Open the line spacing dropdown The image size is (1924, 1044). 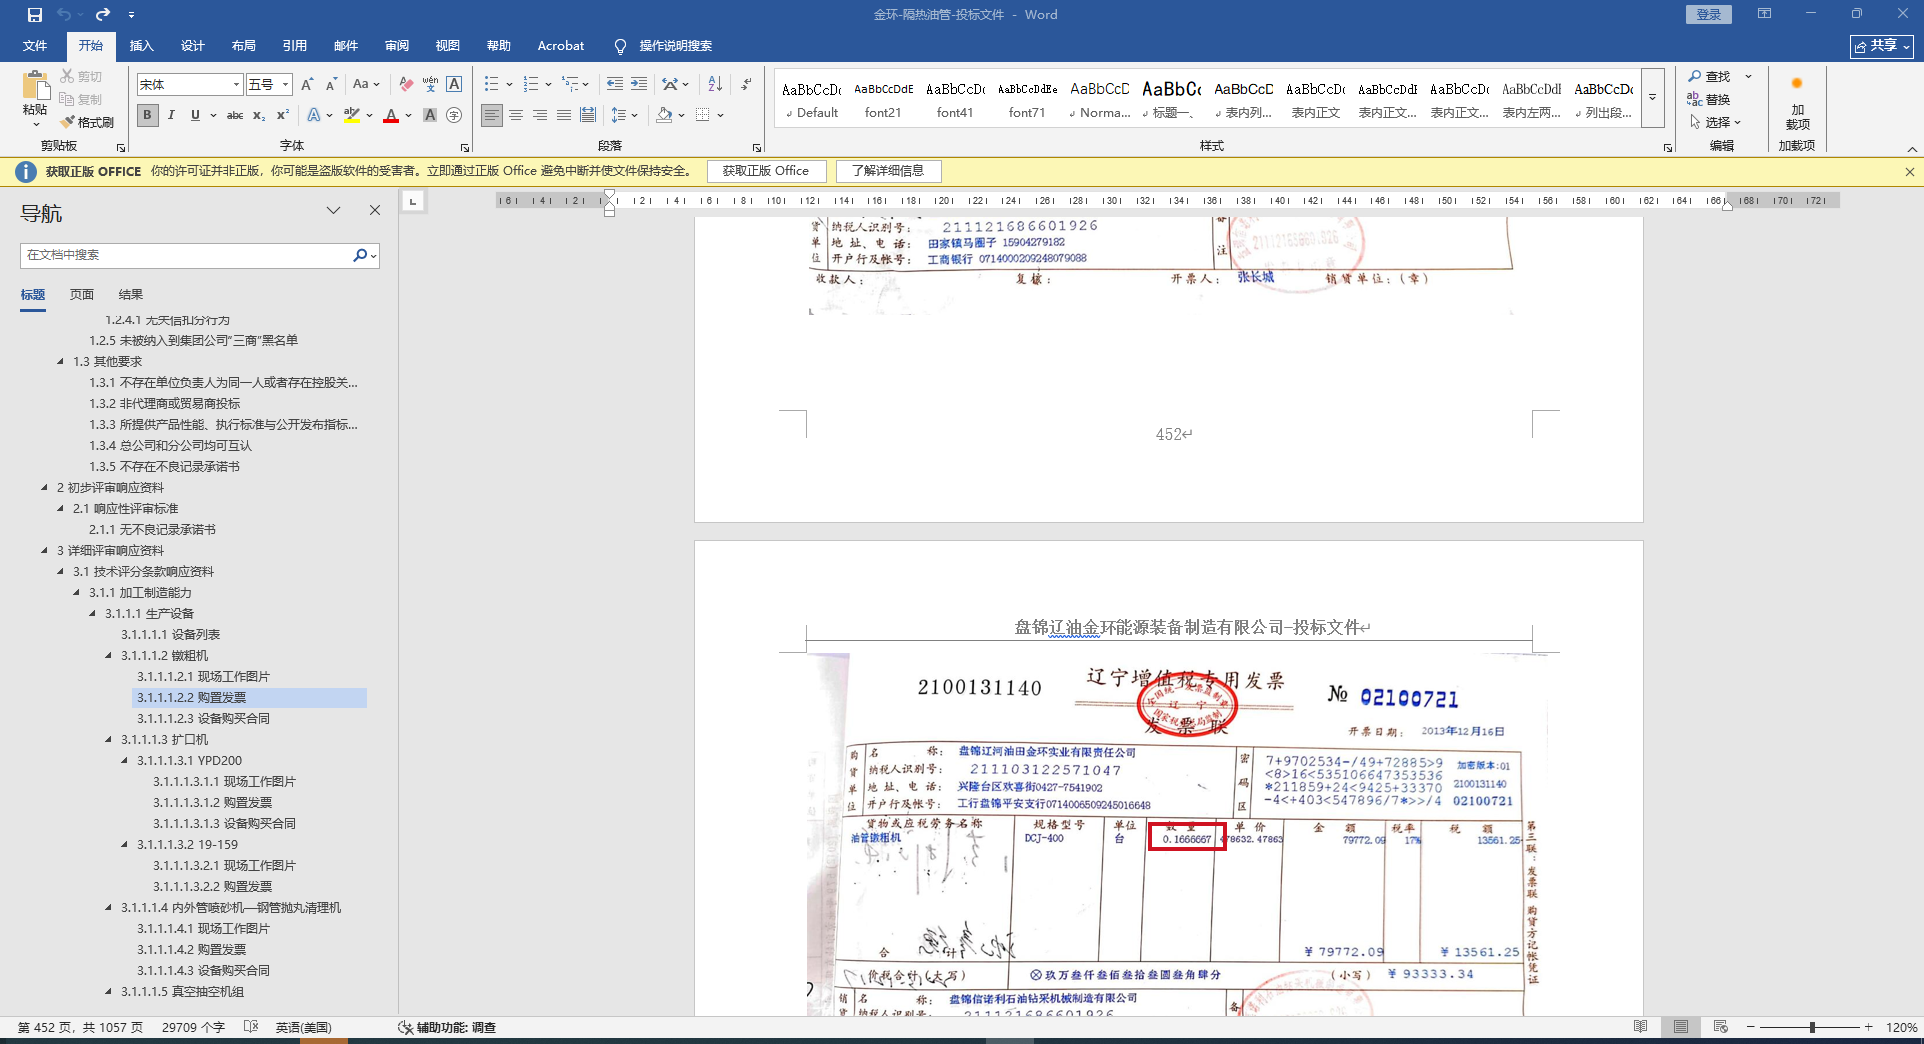click(x=624, y=115)
